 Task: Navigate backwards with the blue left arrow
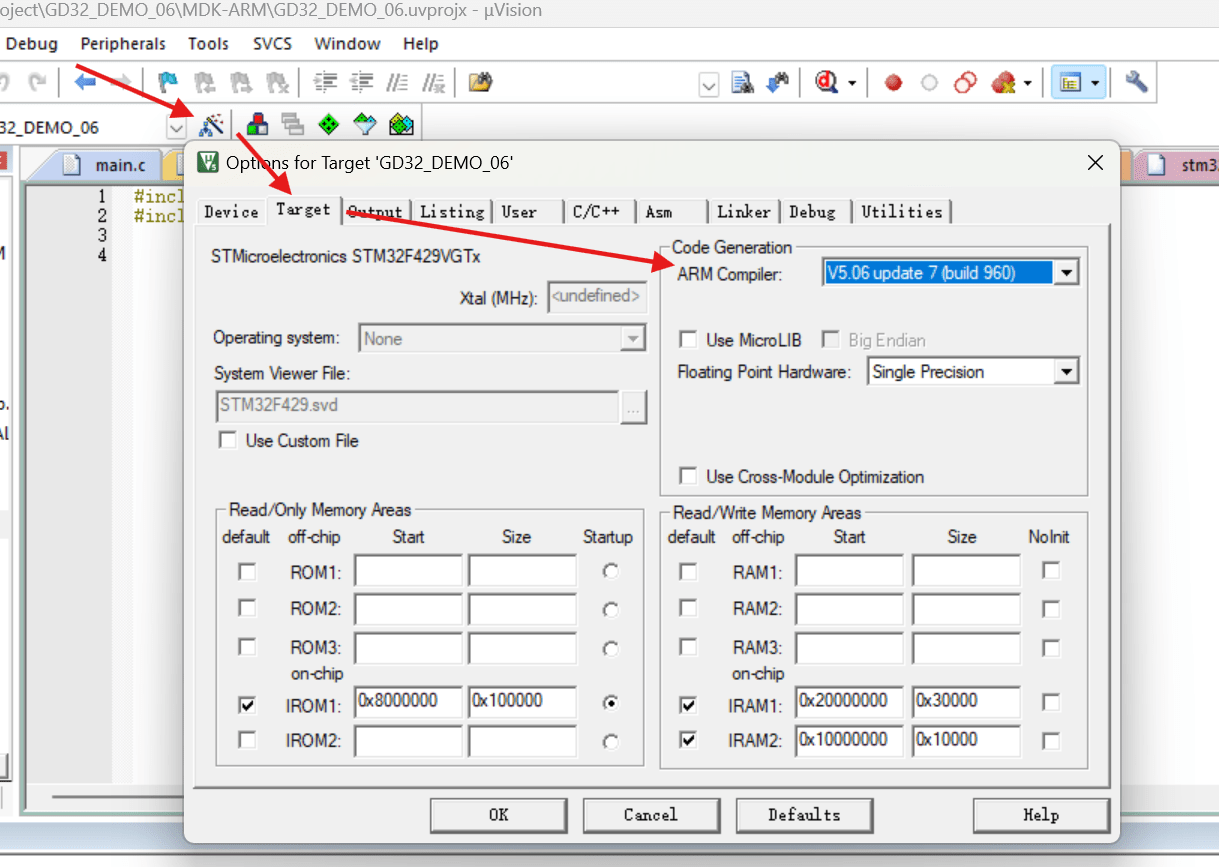click(84, 82)
